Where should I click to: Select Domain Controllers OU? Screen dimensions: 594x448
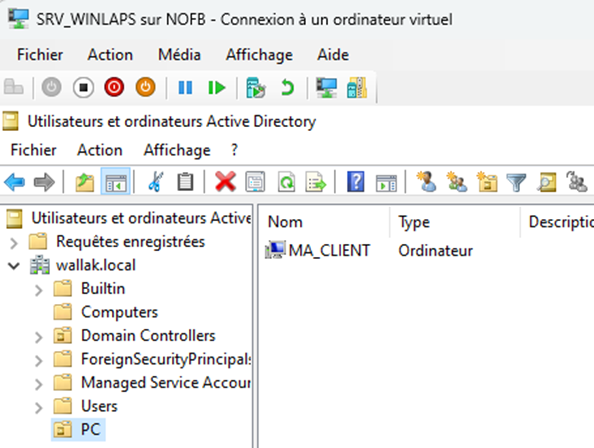tap(148, 336)
